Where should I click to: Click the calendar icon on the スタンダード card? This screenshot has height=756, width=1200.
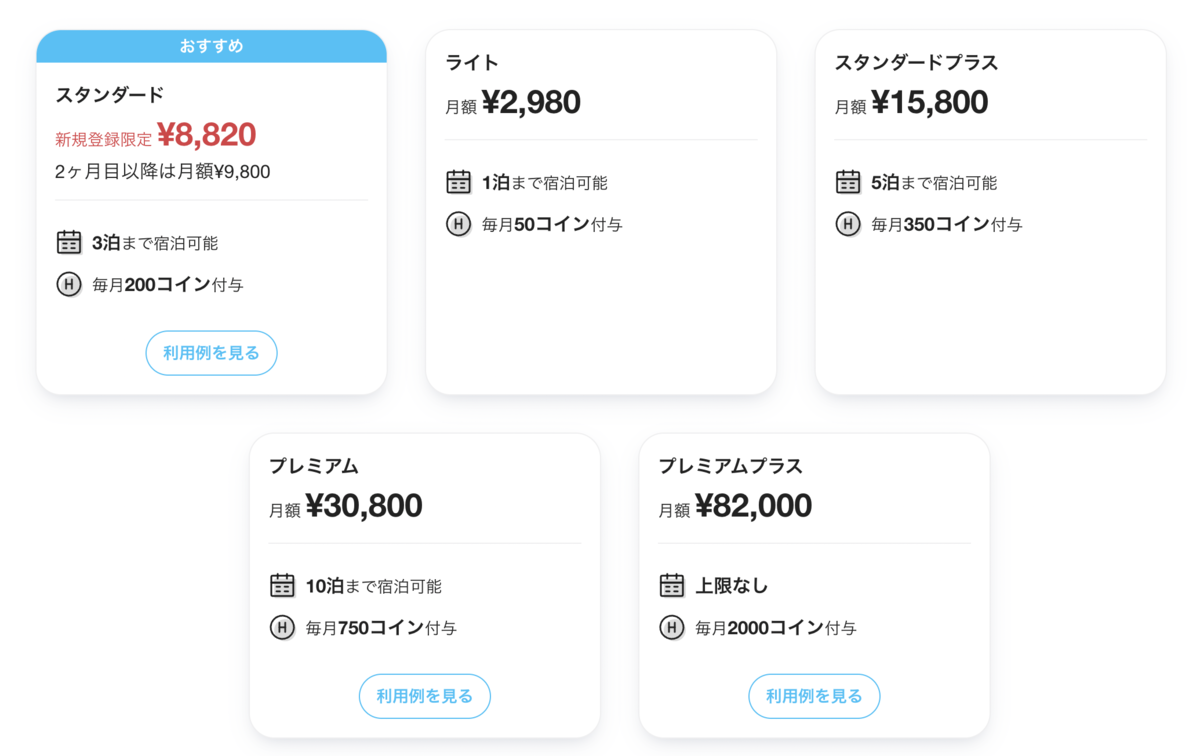(x=68, y=242)
